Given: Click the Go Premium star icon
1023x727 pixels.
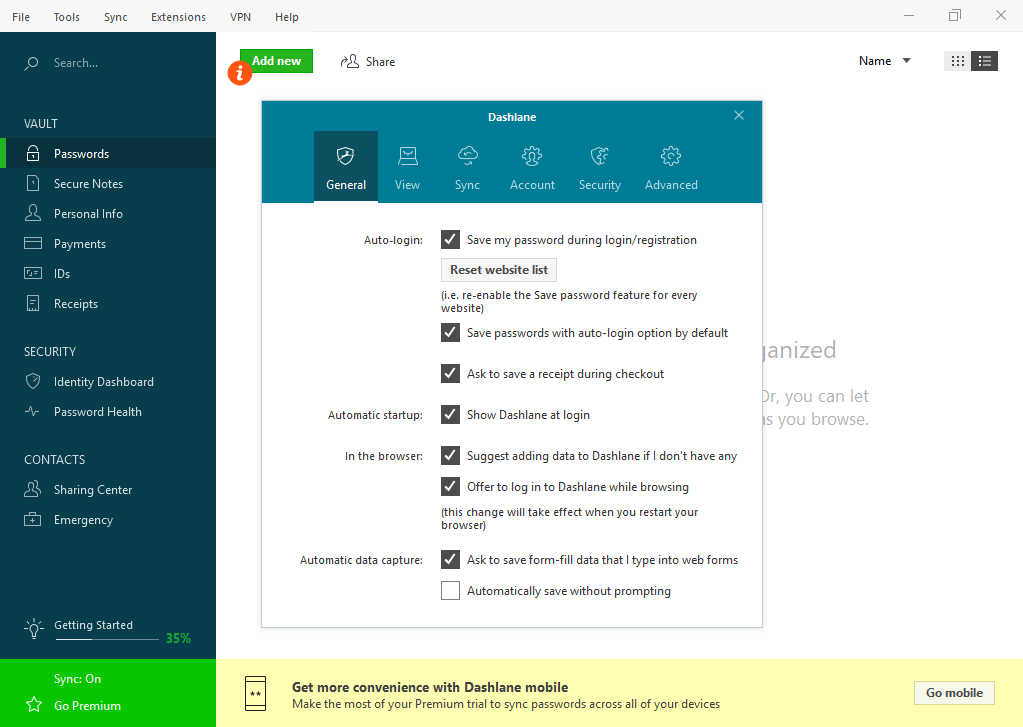Looking at the screenshot, I should 34,705.
